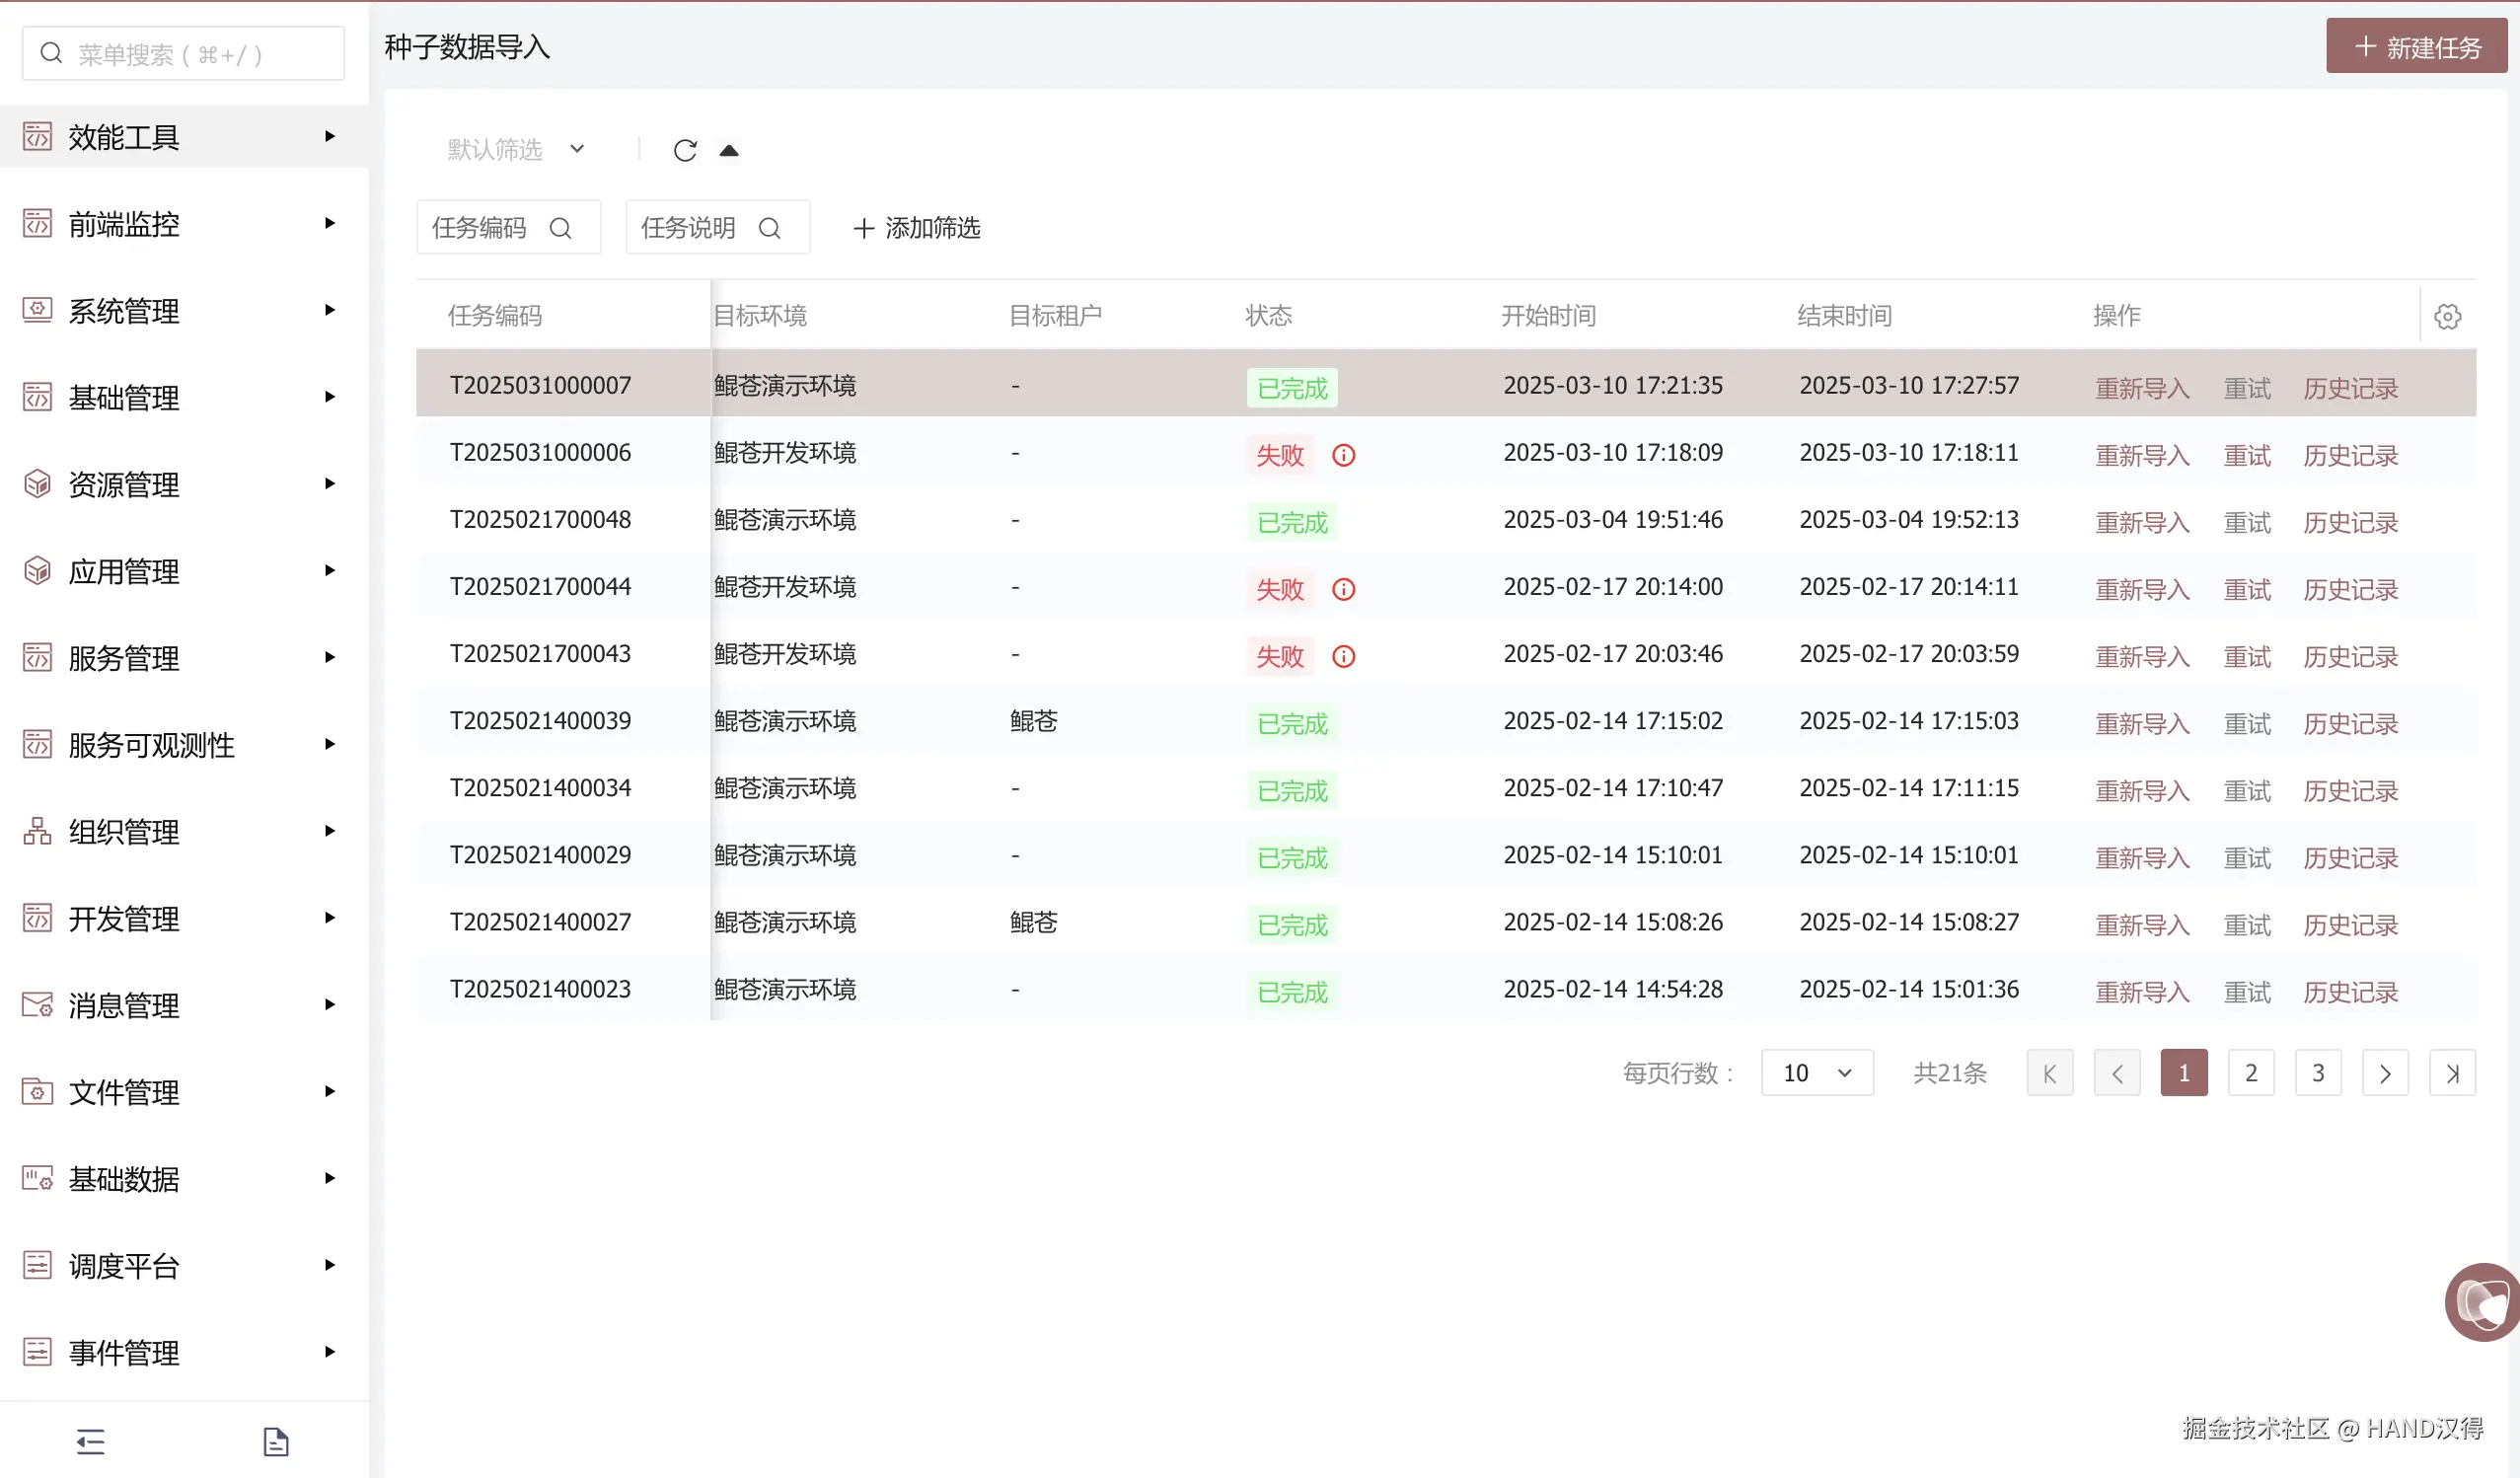2520x1478 pixels.
Task: Click error info icon for task T2025021700043
Action: (x=1343, y=656)
